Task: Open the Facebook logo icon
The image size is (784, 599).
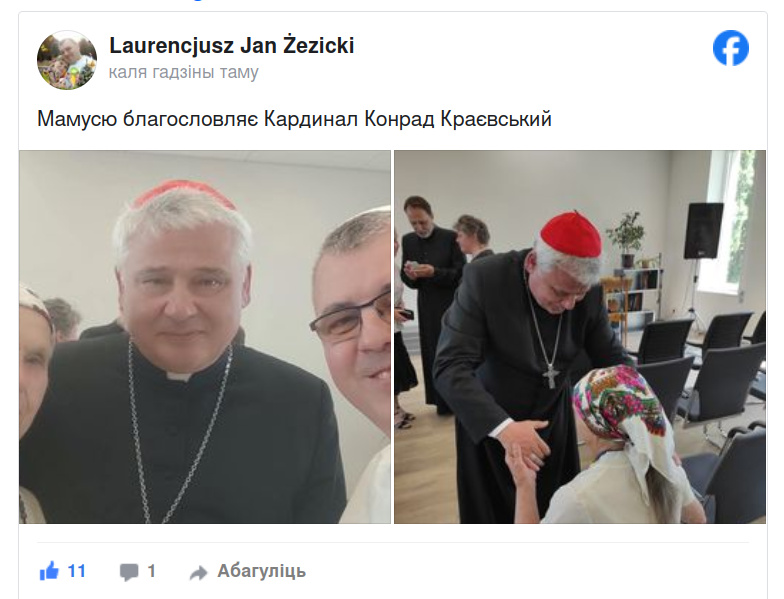Action: (730, 48)
